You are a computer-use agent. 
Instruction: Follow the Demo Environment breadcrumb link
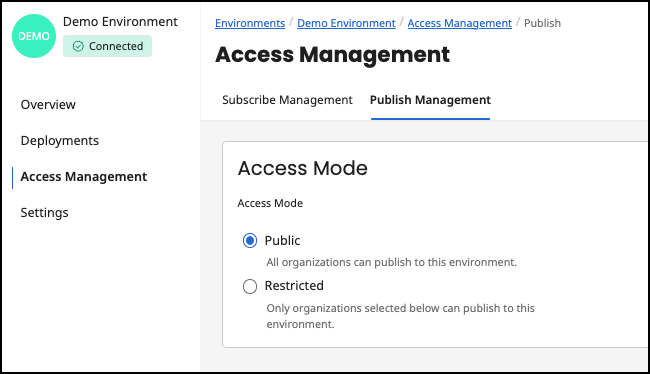tap(346, 23)
